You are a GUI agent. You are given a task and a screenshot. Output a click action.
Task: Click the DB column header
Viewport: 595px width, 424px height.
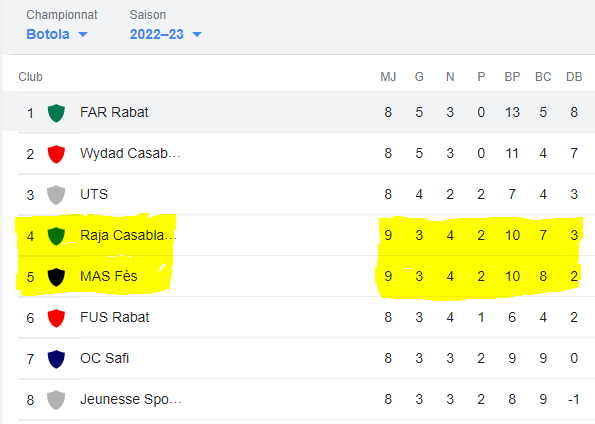574,77
